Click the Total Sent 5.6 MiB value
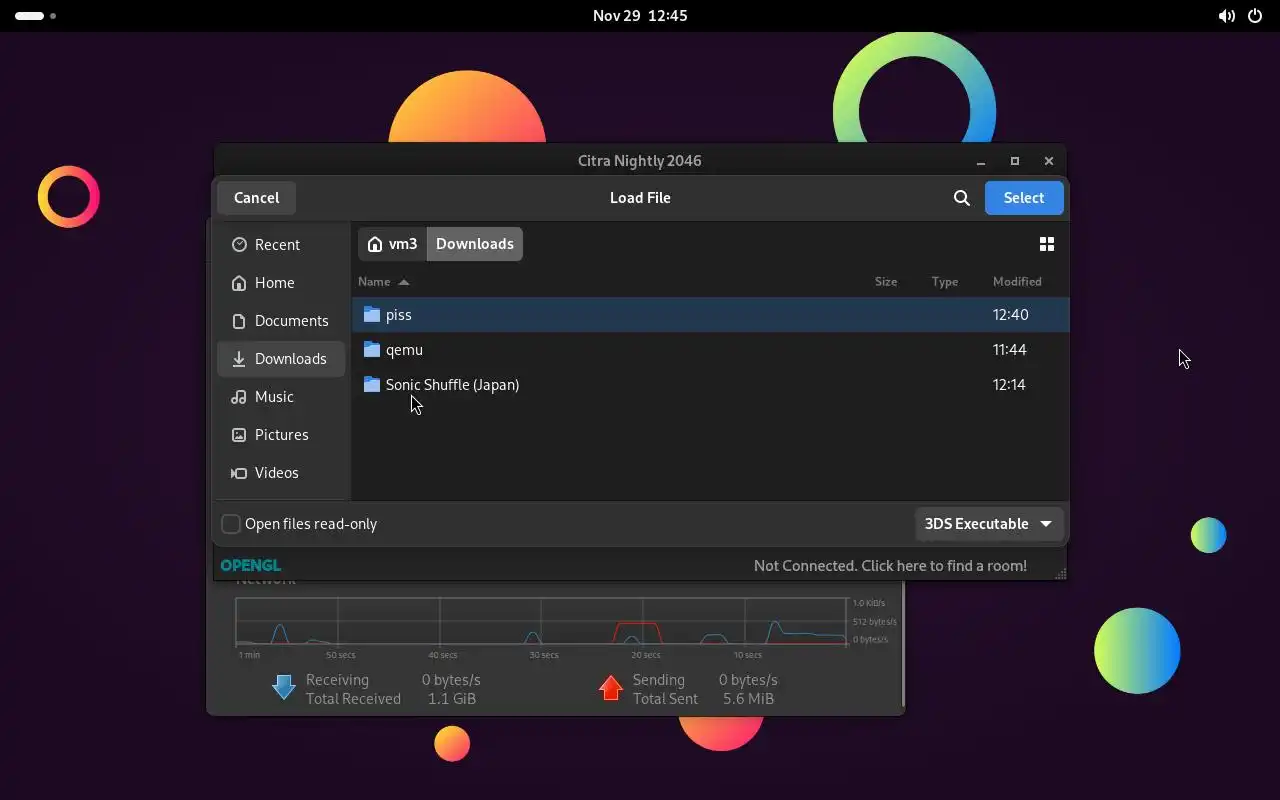The image size is (1280, 800). (748, 699)
